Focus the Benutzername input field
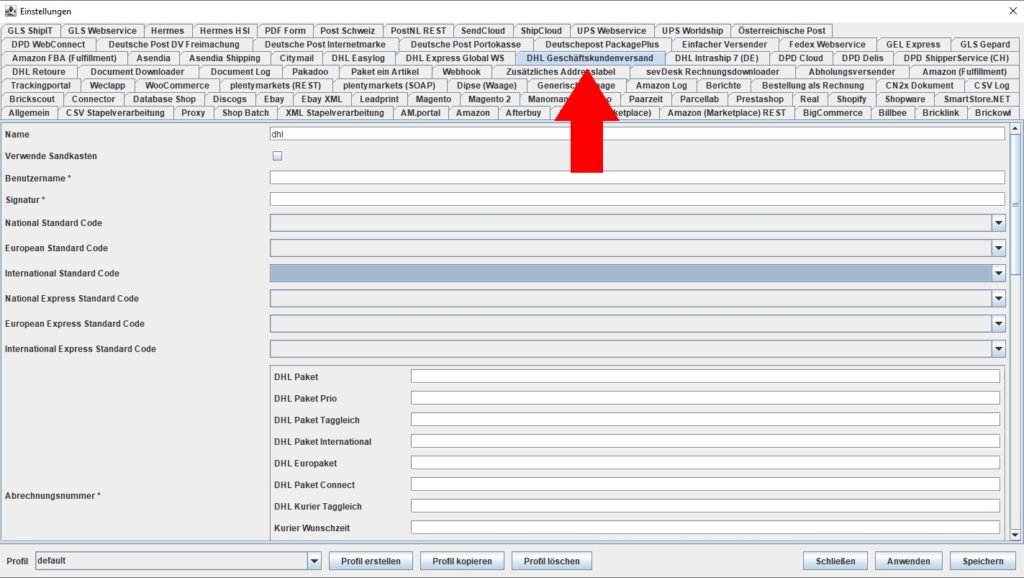1024x578 pixels. [x=637, y=178]
